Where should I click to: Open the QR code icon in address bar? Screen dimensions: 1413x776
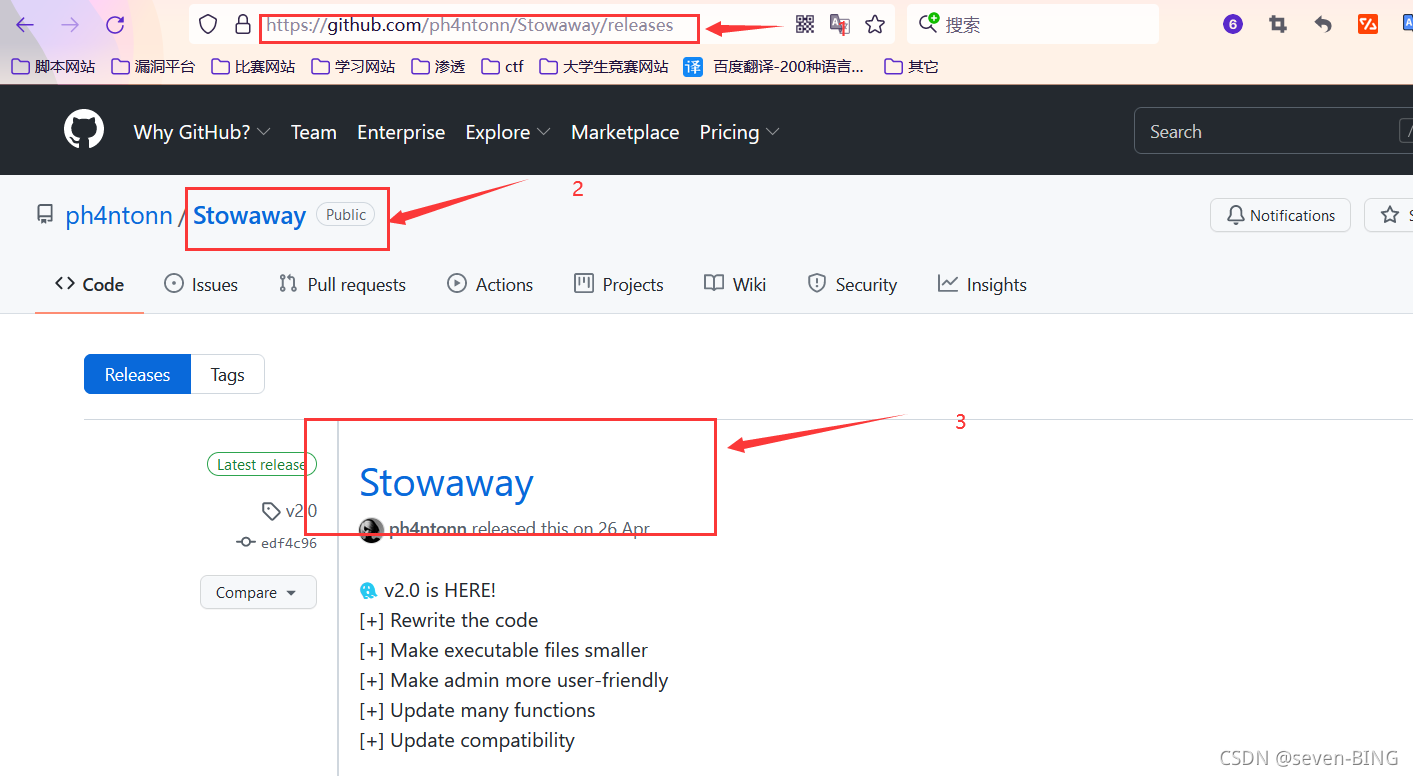tap(805, 25)
